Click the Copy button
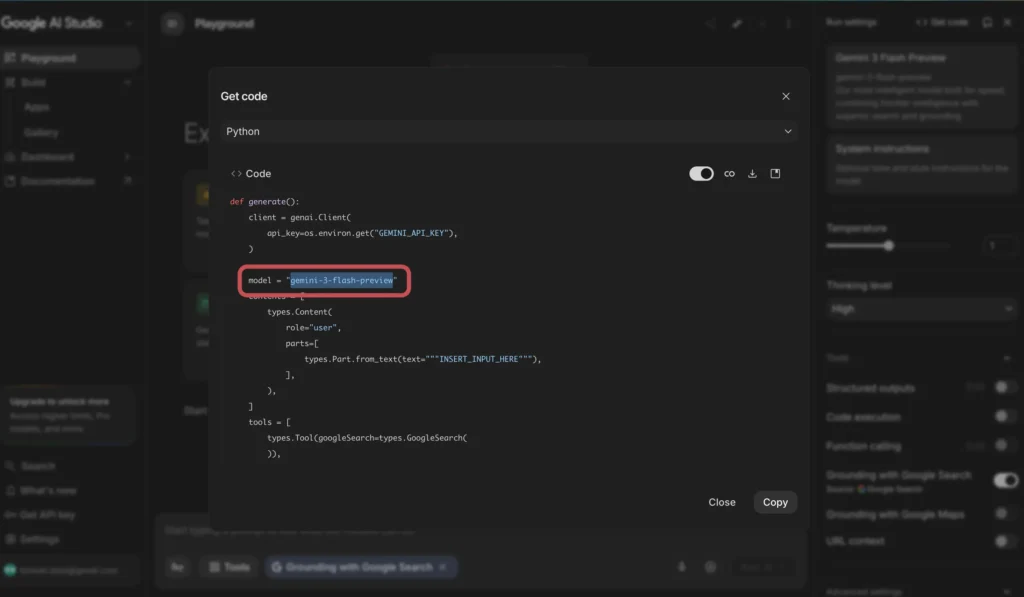The height and width of the screenshot is (597, 1024). (775, 502)
